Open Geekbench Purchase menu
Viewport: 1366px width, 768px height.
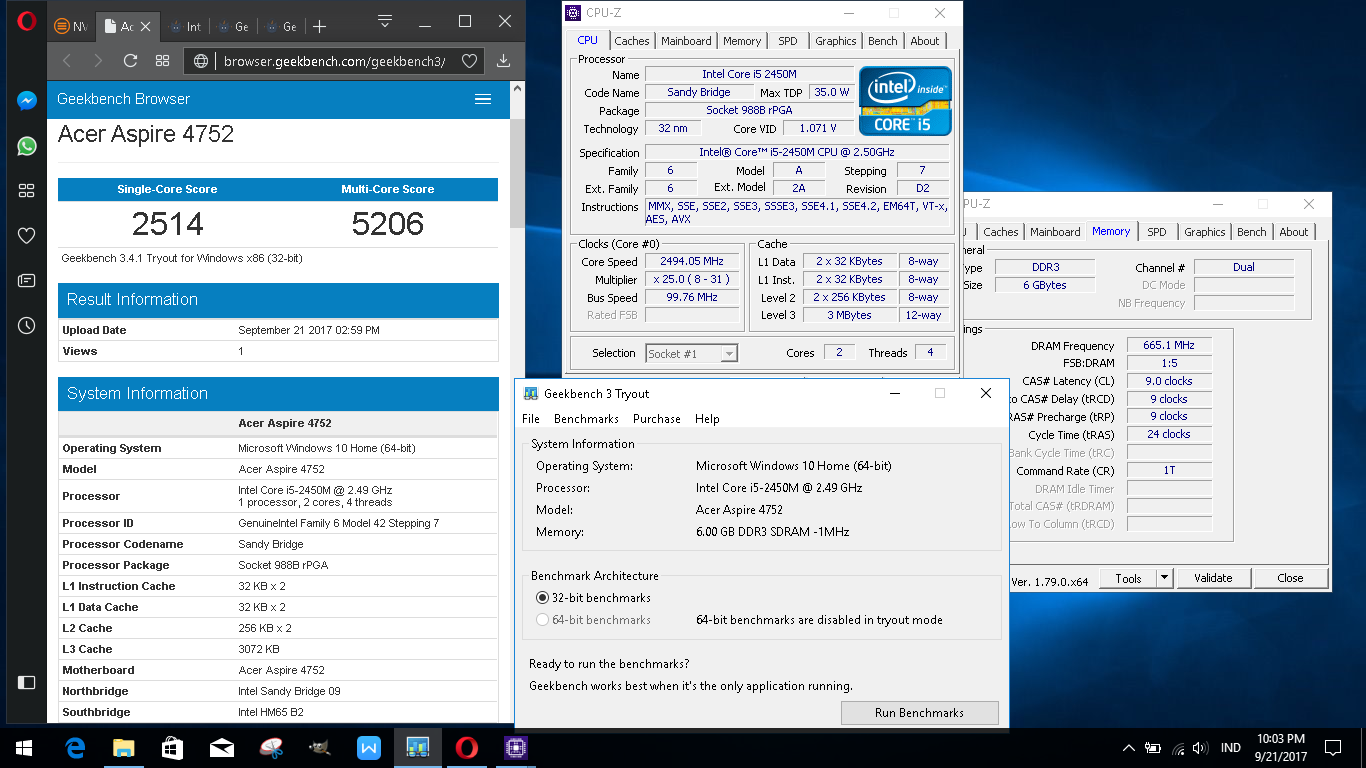(657, 419)
